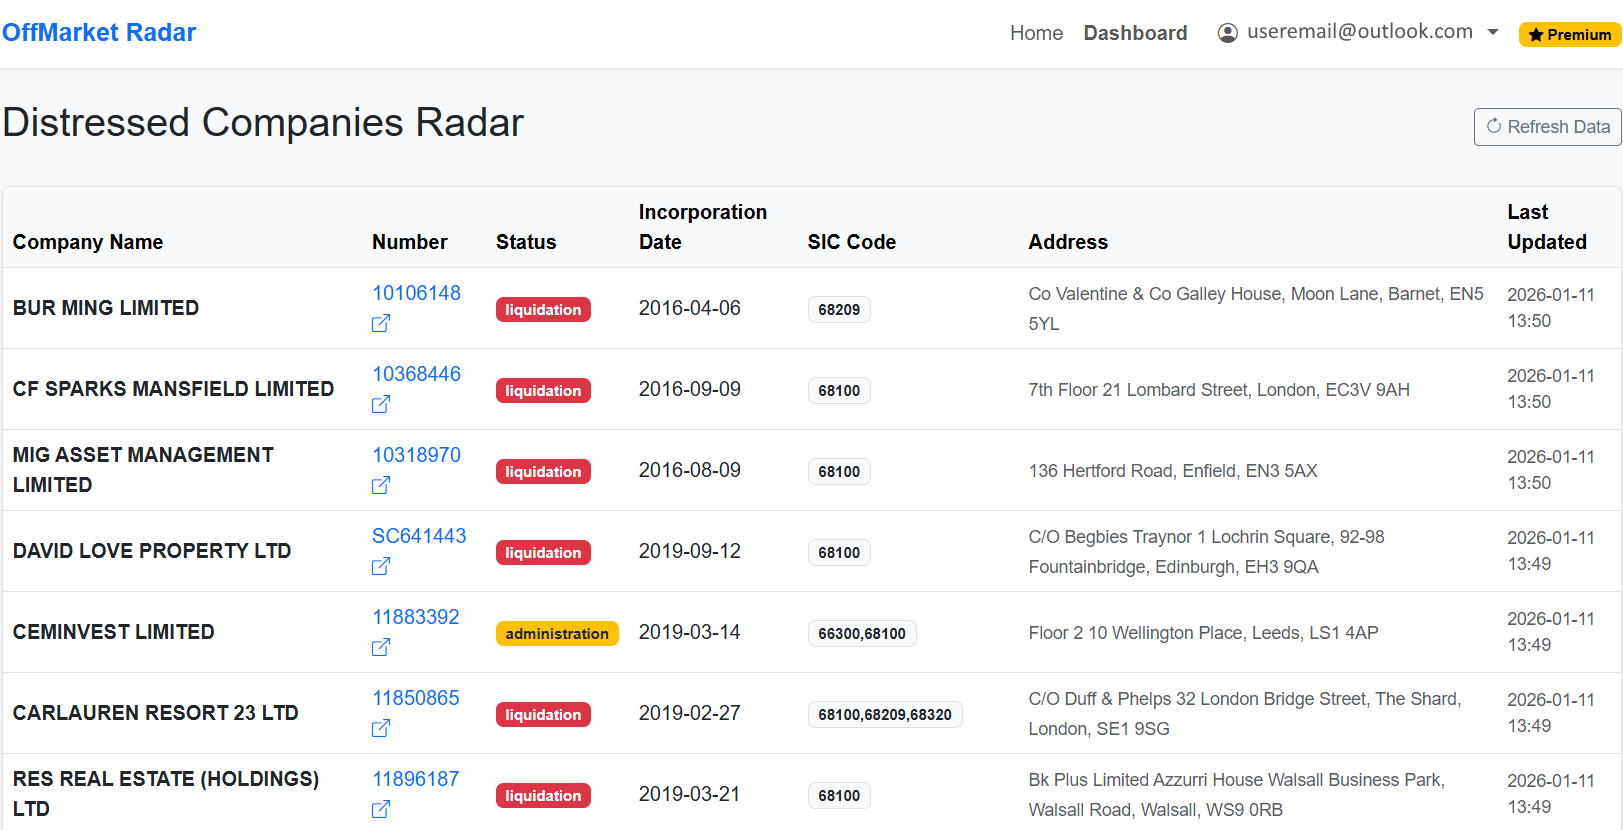Screen dimensions: 1623x830
Task: Open external link icon for 10318970
Action: (381, 486)
